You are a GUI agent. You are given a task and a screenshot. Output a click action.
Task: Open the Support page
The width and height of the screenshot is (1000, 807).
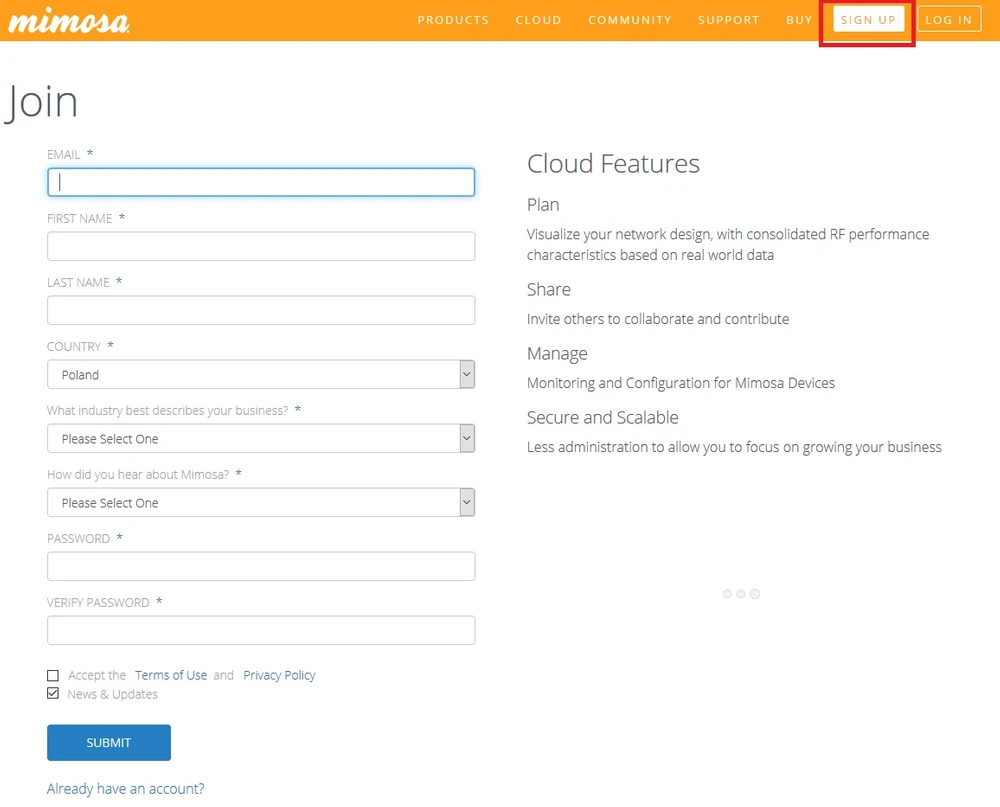coord(728,20)
